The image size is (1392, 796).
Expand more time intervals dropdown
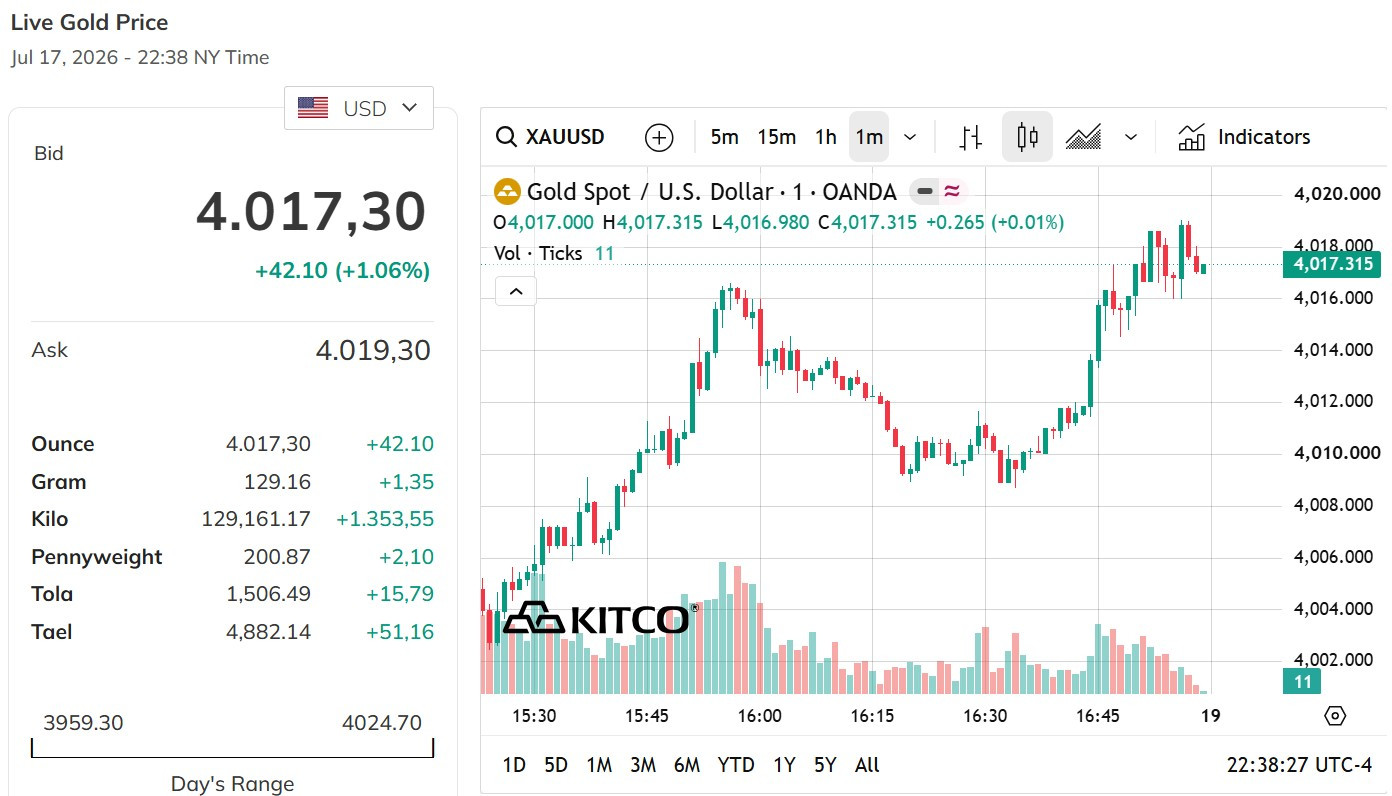pyautogui.click(x=910, y=137)
